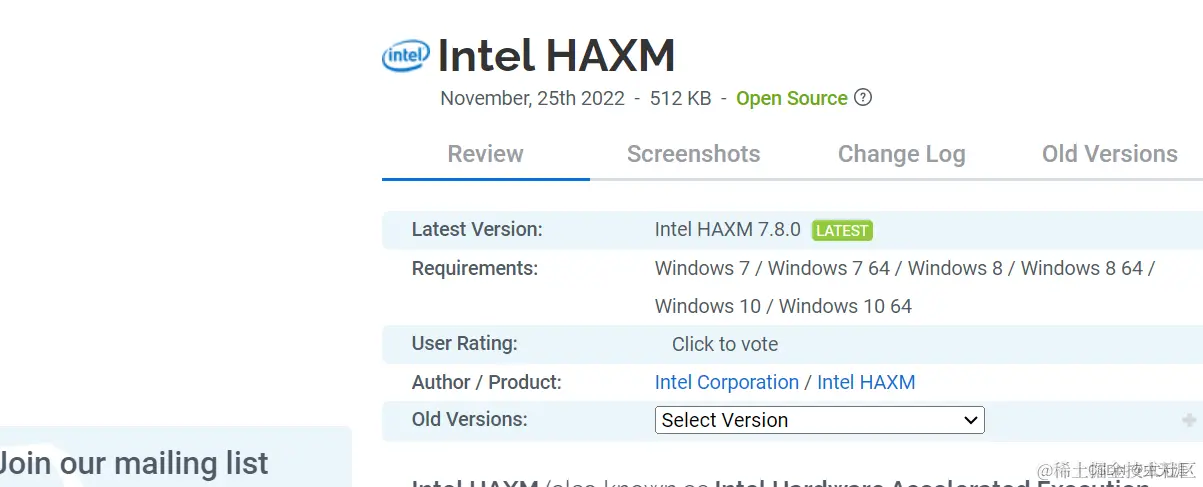The width and height of the screenshot is (1203, 487).
Task: Open the Change Log tab
Action: [901, 154]
